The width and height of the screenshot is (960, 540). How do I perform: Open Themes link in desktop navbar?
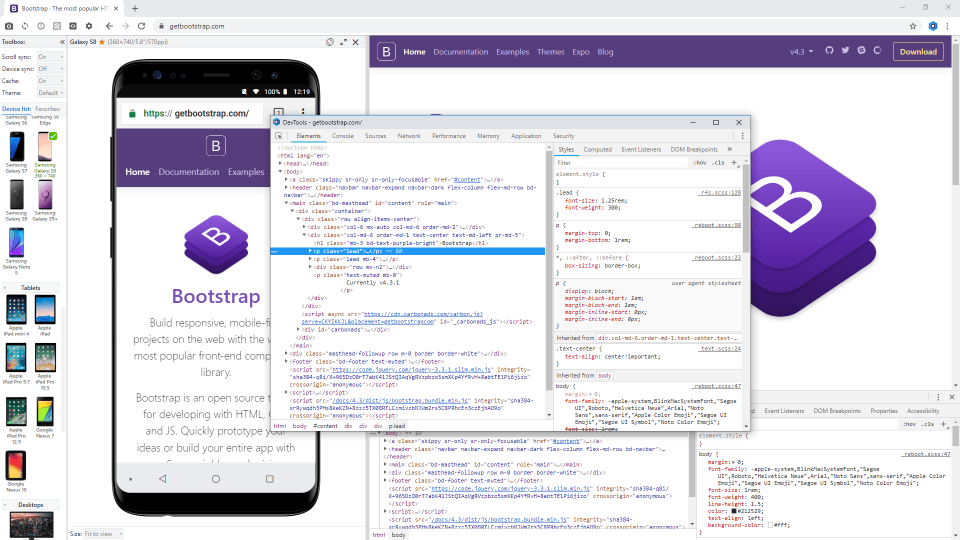[x=550, y=52]
